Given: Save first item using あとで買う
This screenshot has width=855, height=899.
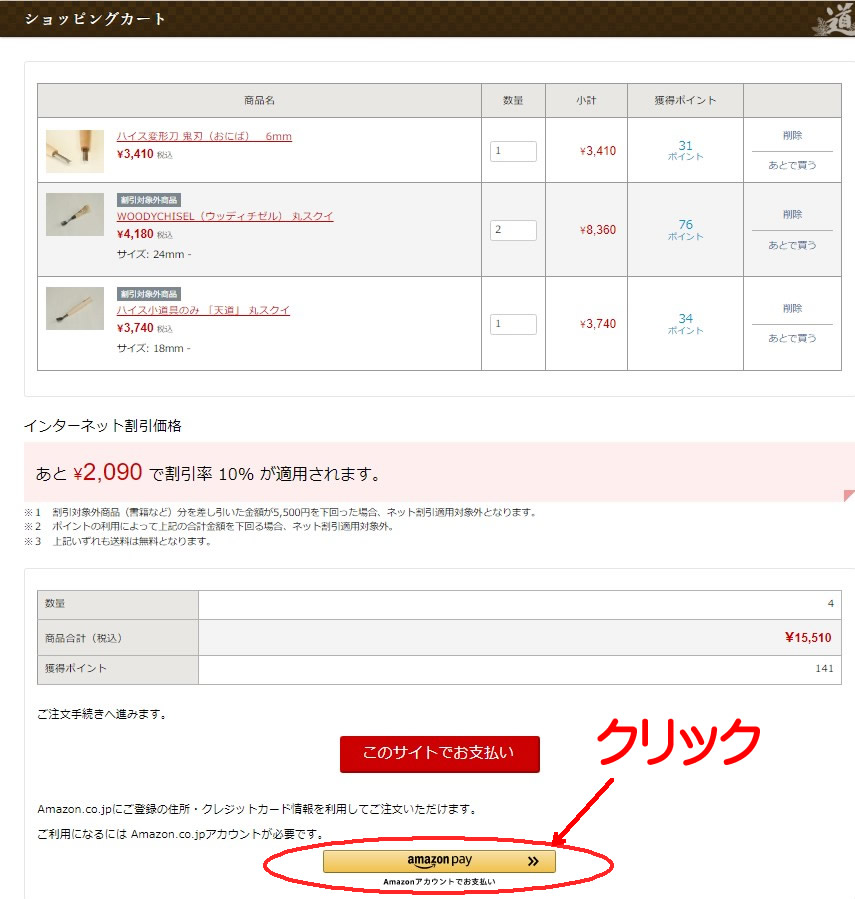Looking at the screenshot, I should click(x=792, y=165).
